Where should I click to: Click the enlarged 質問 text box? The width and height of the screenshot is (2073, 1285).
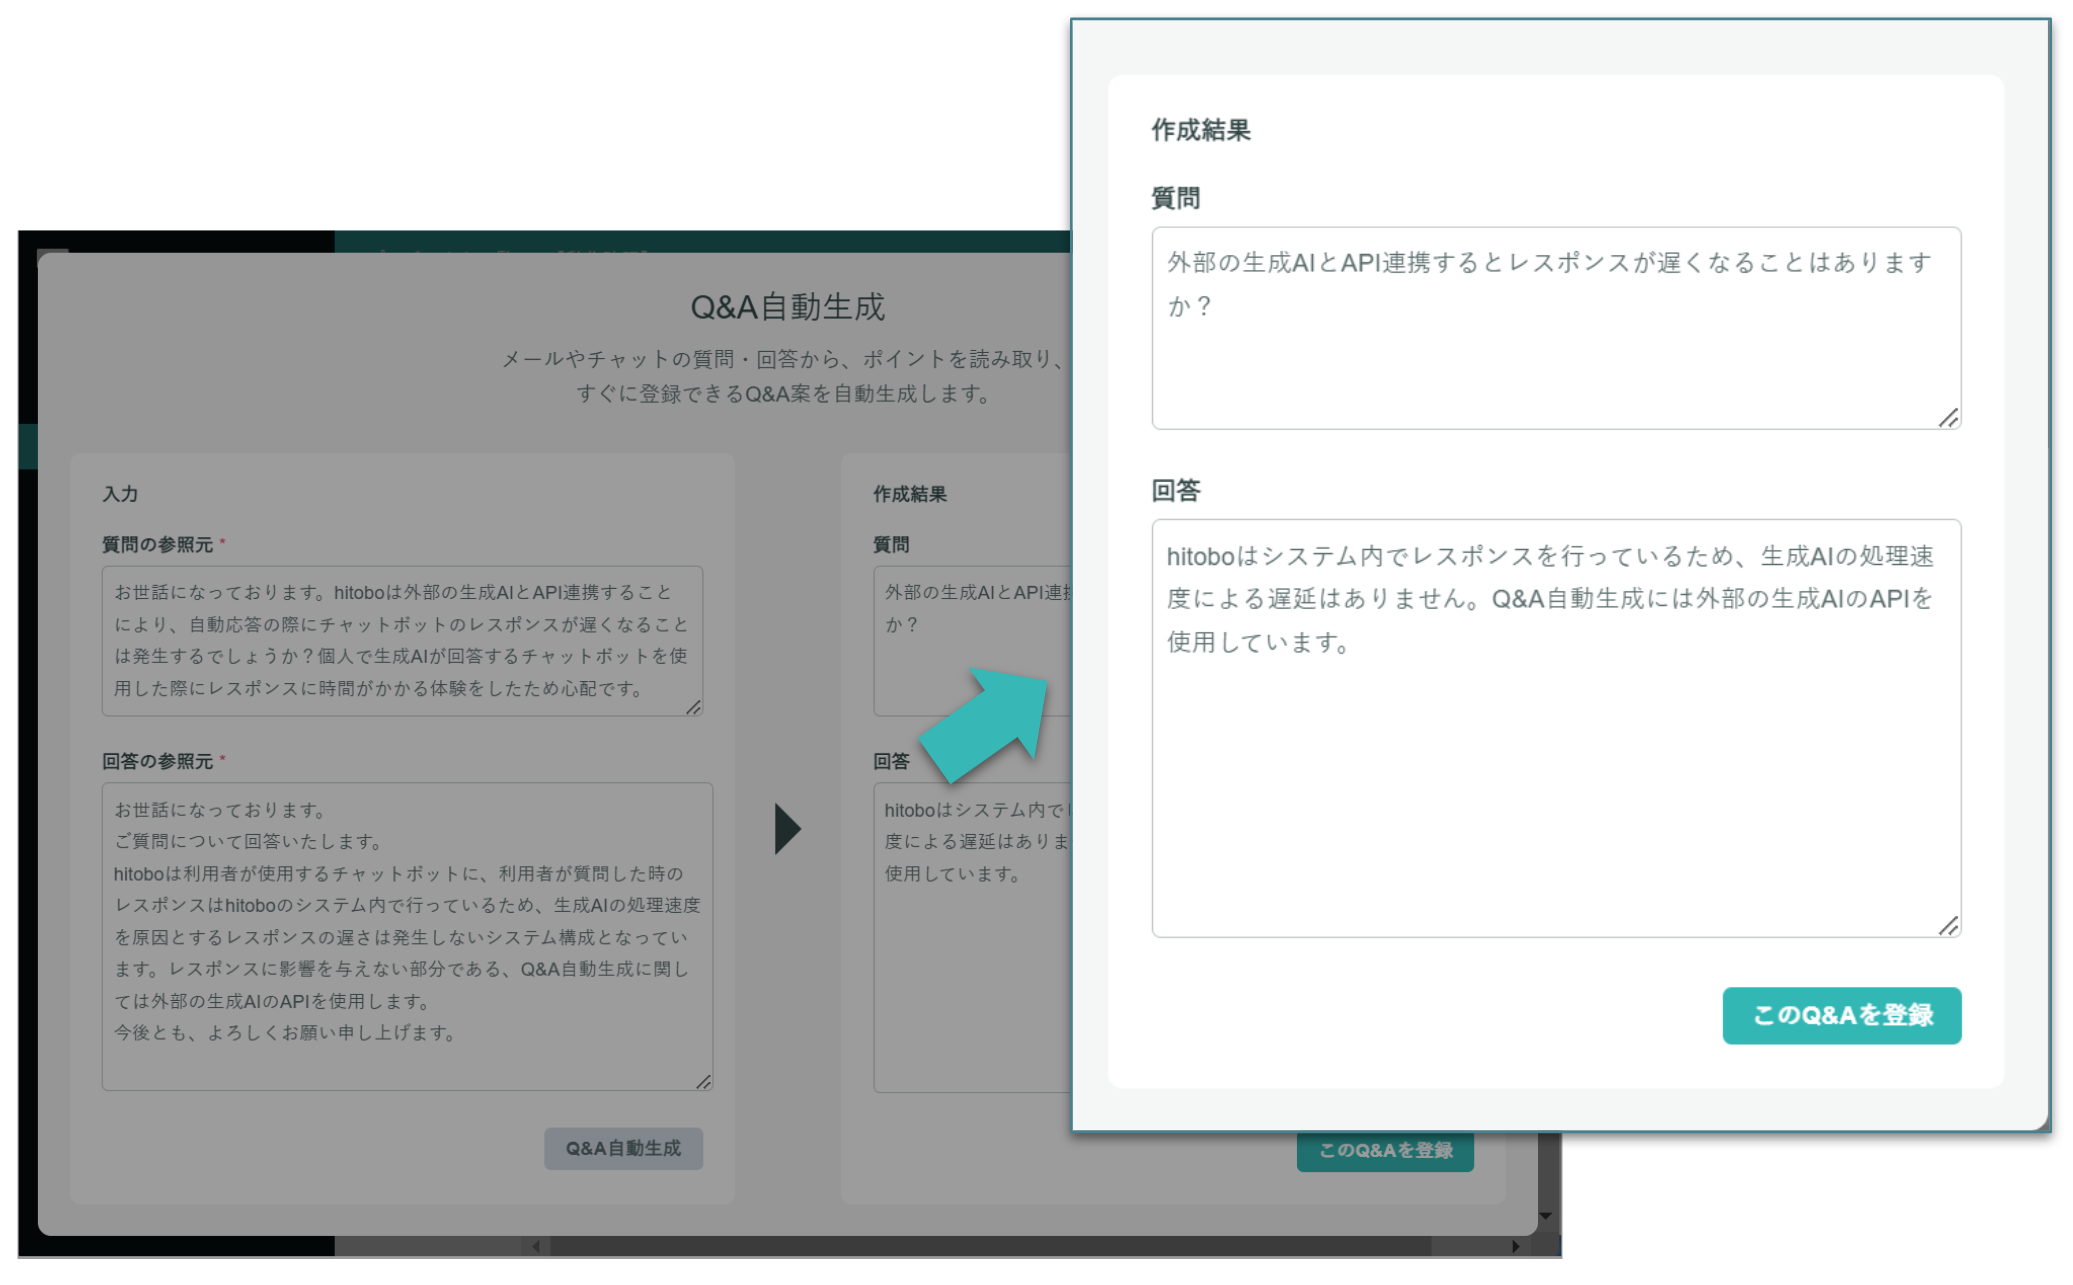[x=1555, y=328]
